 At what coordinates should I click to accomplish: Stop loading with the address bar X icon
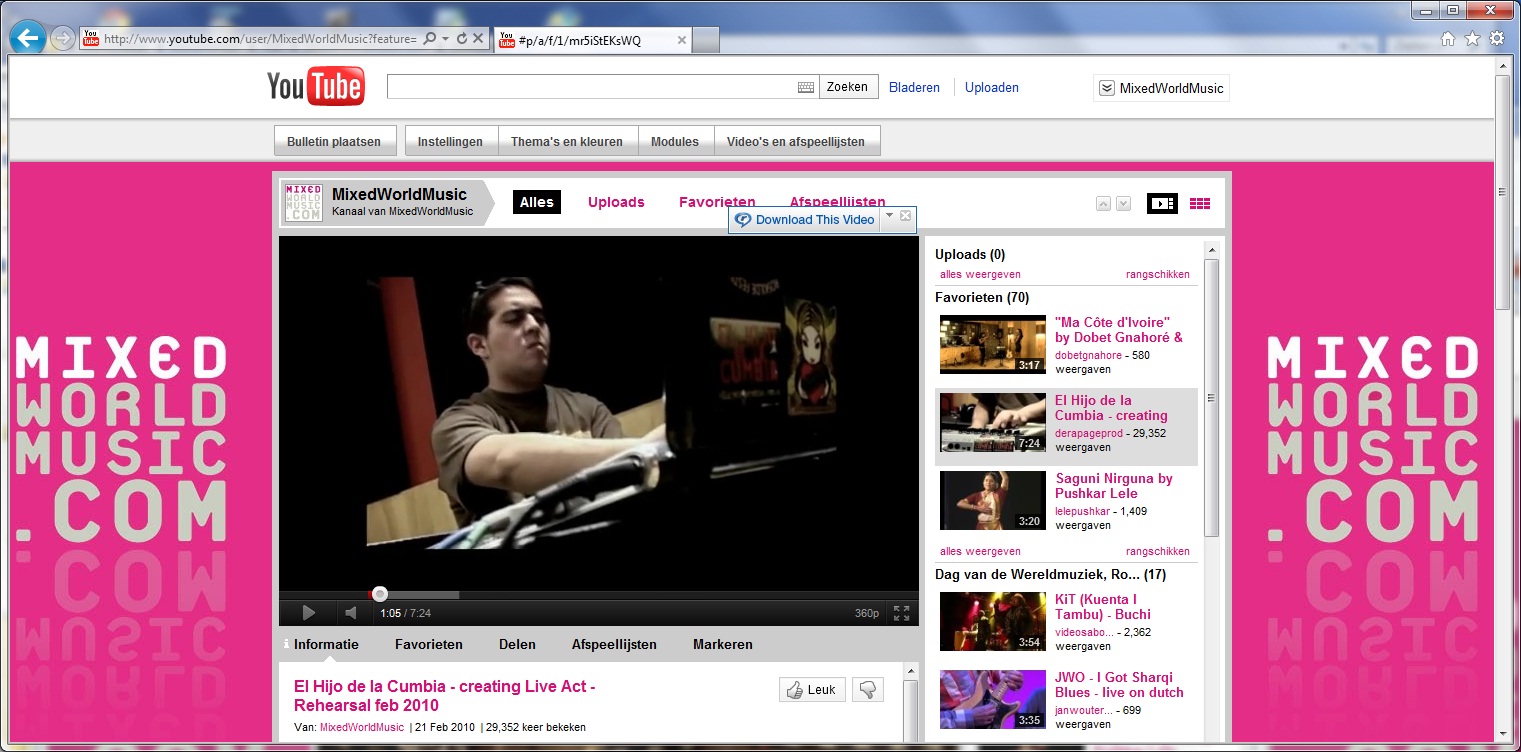coord(478,39)
